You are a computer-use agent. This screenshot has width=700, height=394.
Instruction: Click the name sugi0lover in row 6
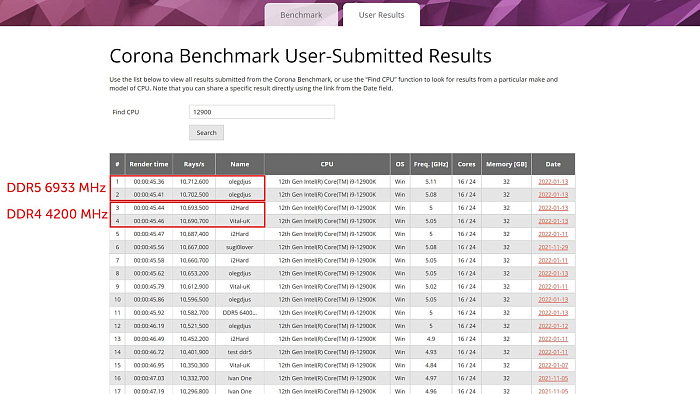(240, 247)
